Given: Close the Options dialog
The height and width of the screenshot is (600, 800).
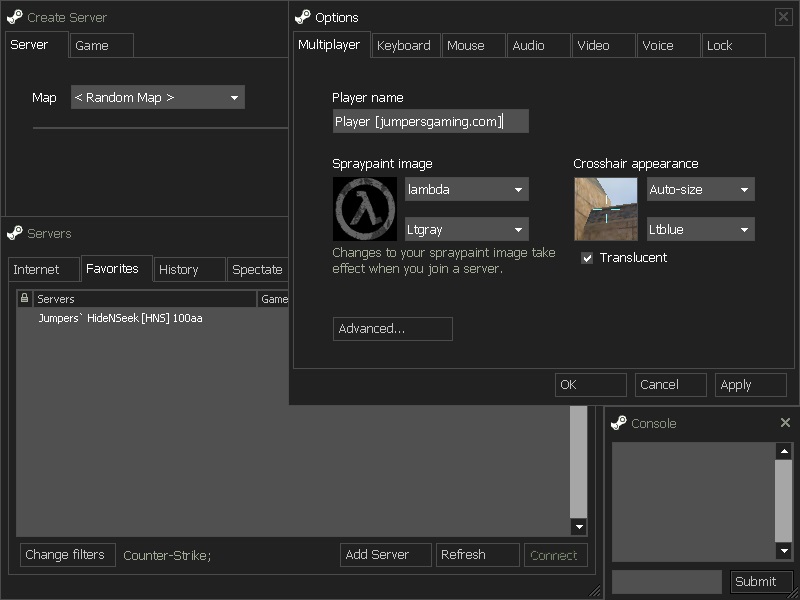Looking at the screenshot, I should coord(783,17).
